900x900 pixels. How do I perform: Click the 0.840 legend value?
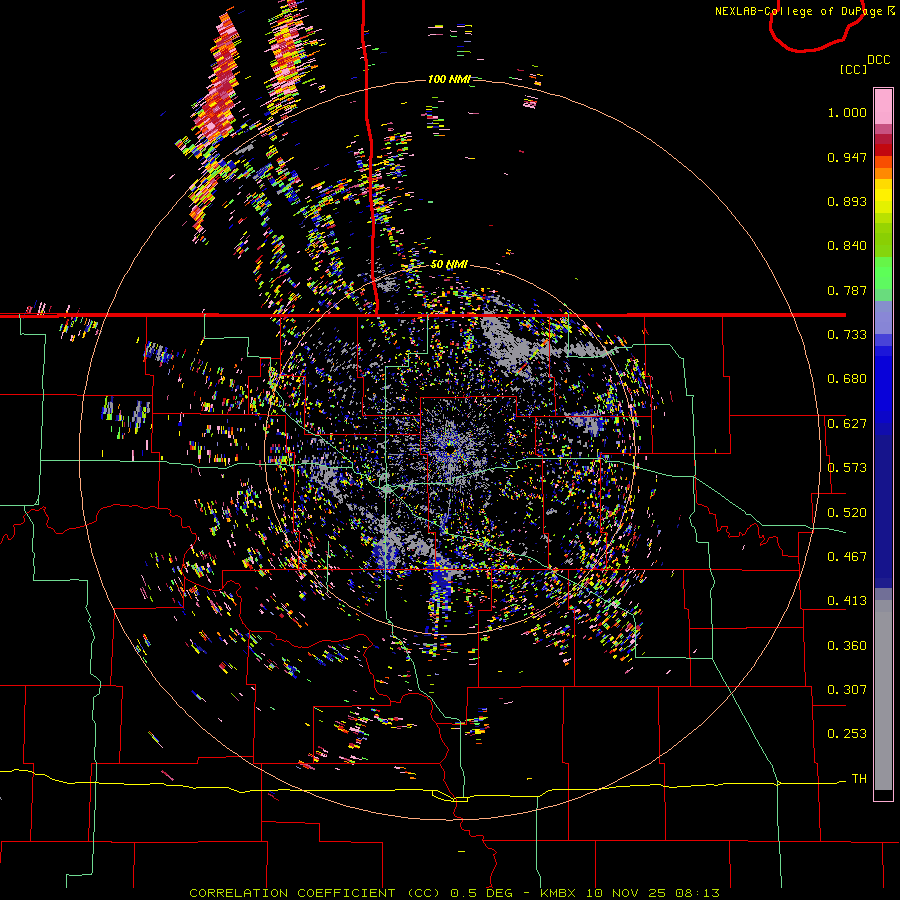point(847,246)
